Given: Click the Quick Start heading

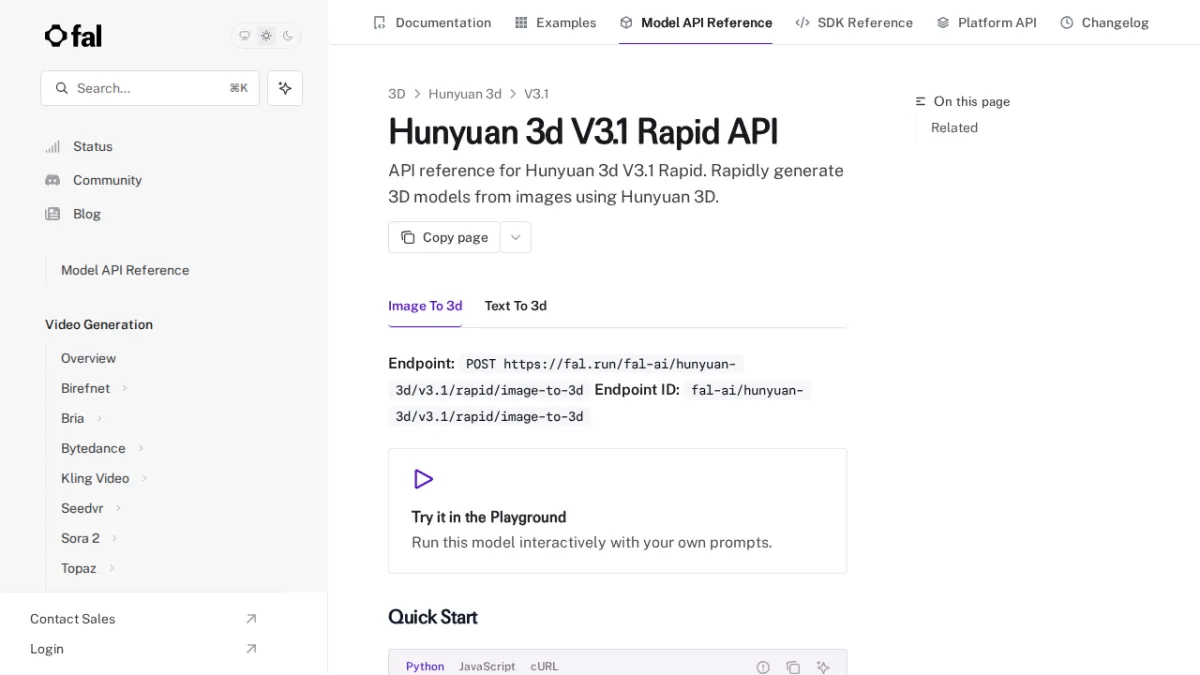Looking at the screenshot, I should click(433, 617).
